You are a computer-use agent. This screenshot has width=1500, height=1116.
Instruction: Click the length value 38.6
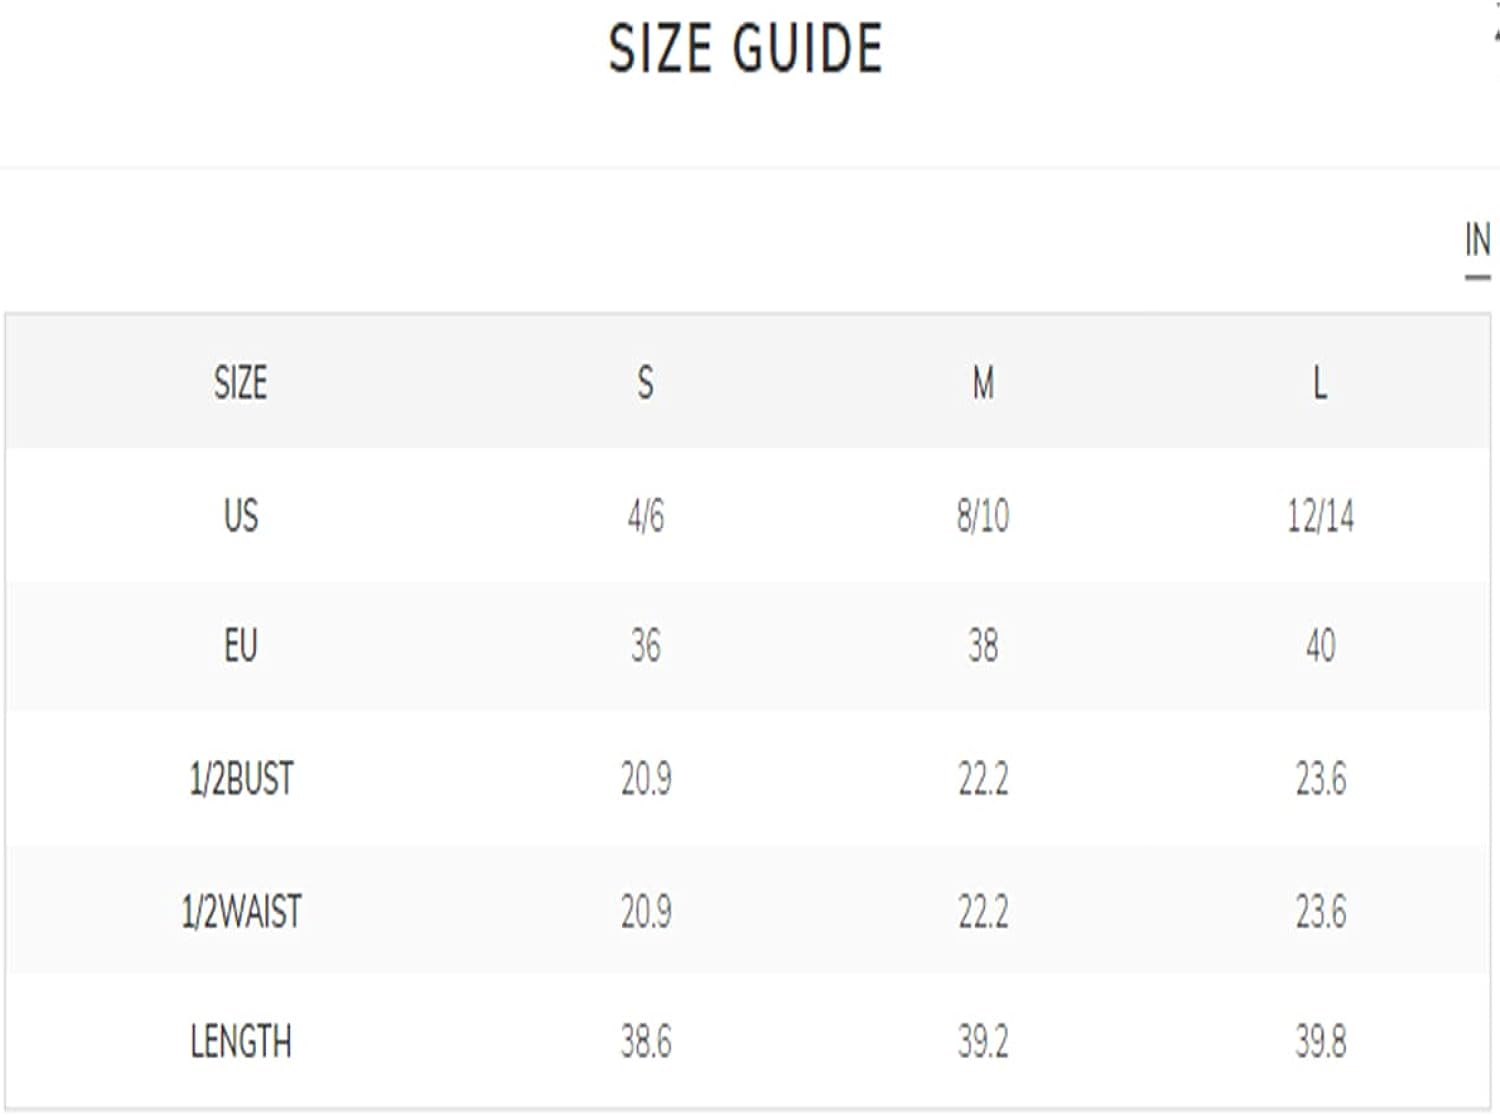pos(646,1041)
